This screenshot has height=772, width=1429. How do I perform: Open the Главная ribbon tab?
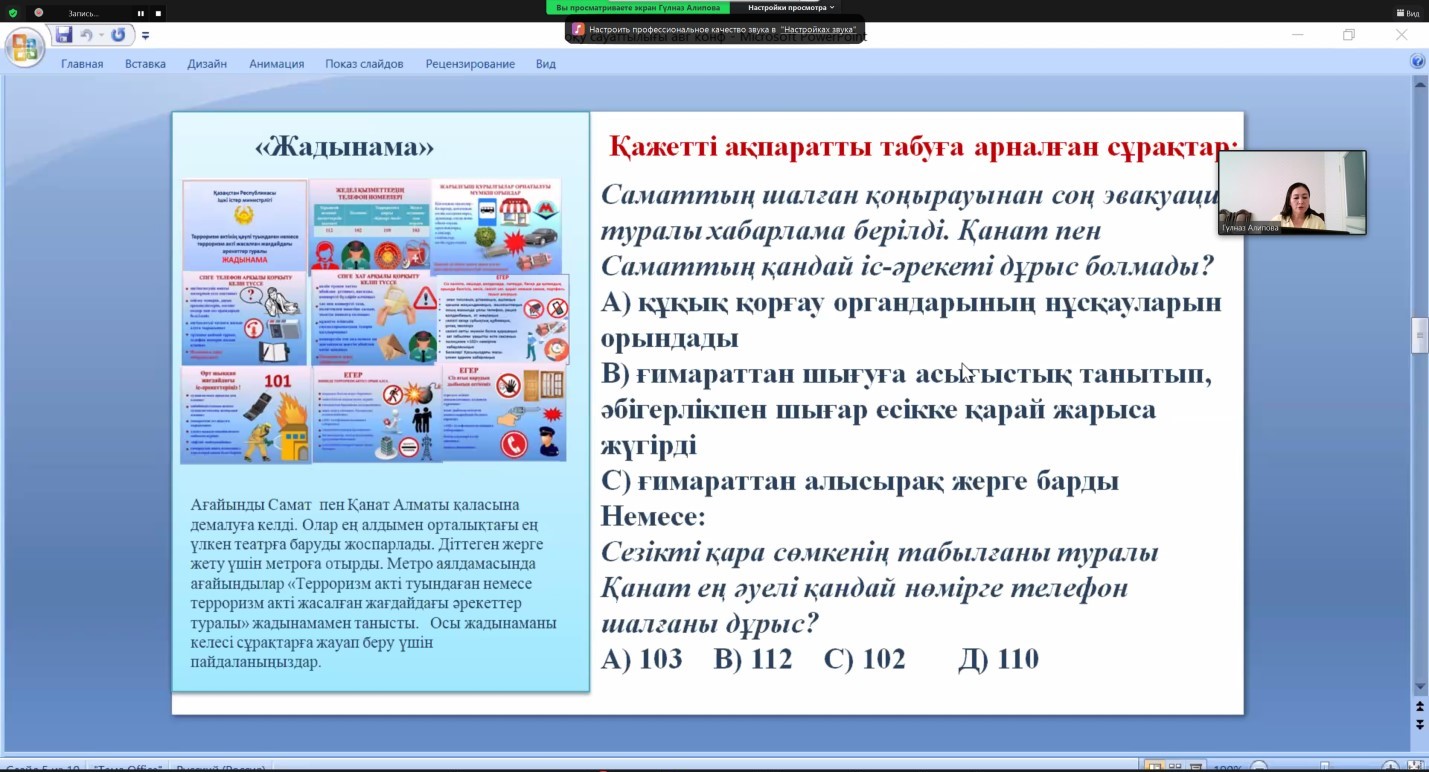(x=82, y=64)
